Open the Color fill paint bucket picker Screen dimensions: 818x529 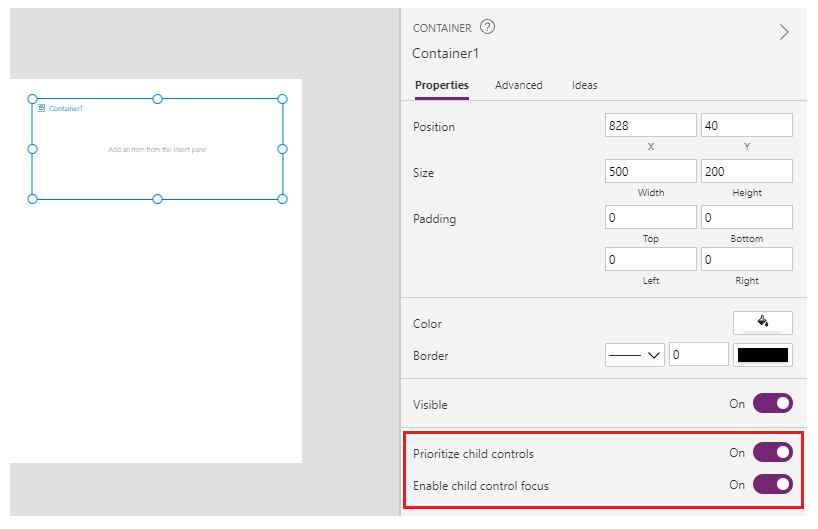click(x=762, y=323)
